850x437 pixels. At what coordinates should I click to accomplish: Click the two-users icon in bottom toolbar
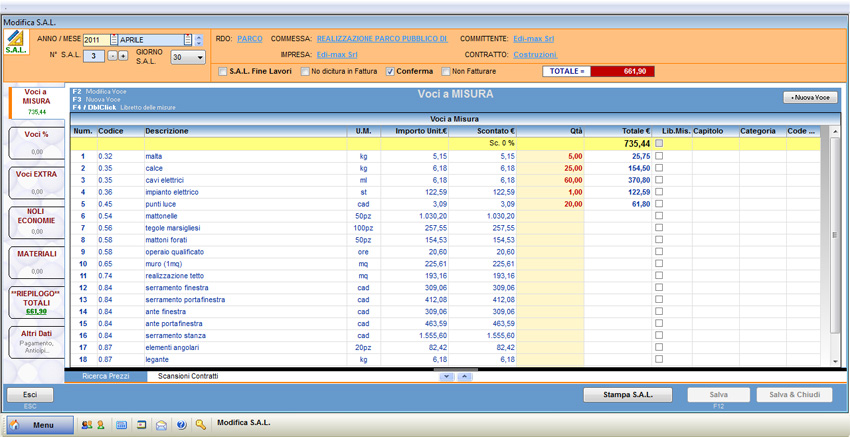point(87,425)
